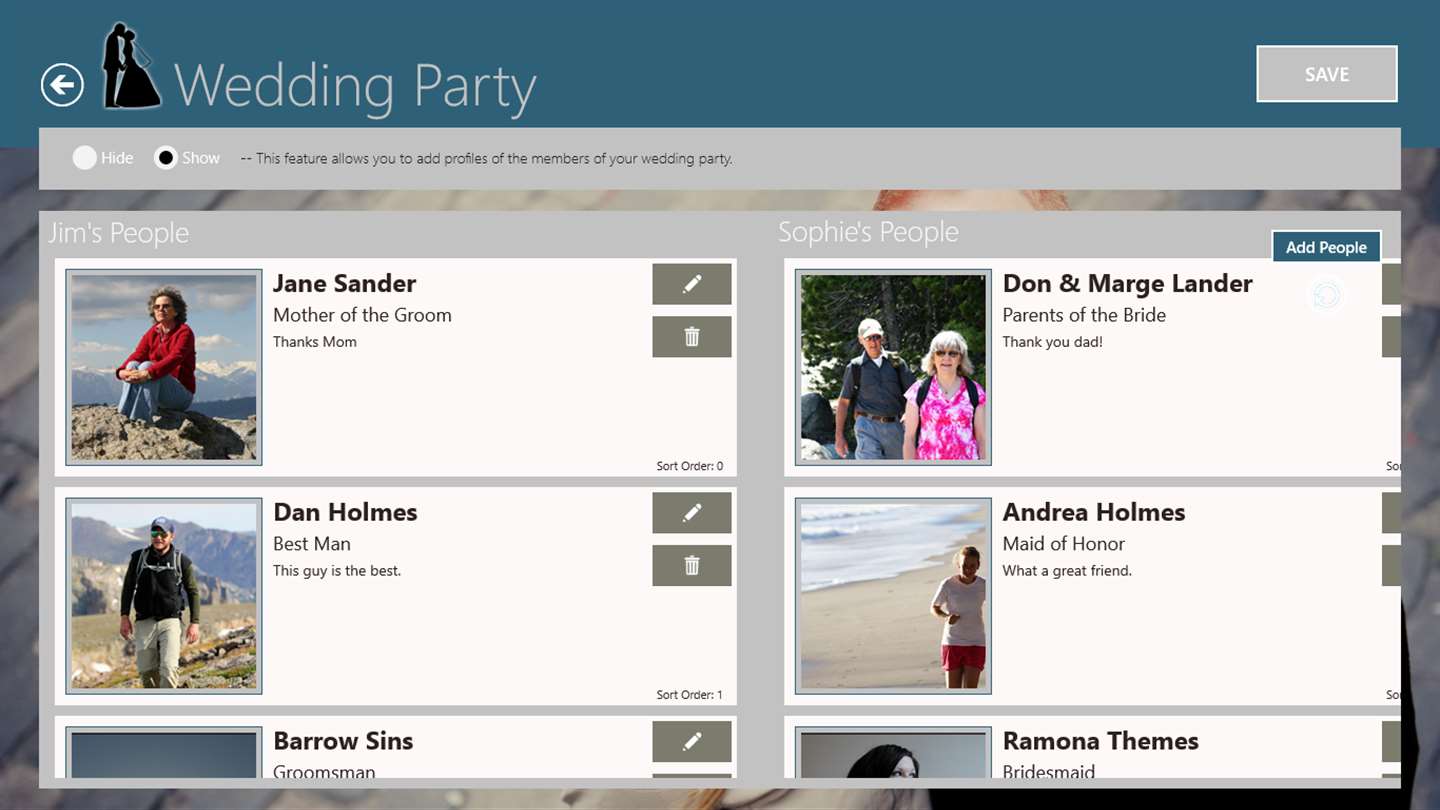Click the 'Jim's People' heading
Image resolution: width=1440 pixels, height=810 pixels.
(x=119, y=233)
